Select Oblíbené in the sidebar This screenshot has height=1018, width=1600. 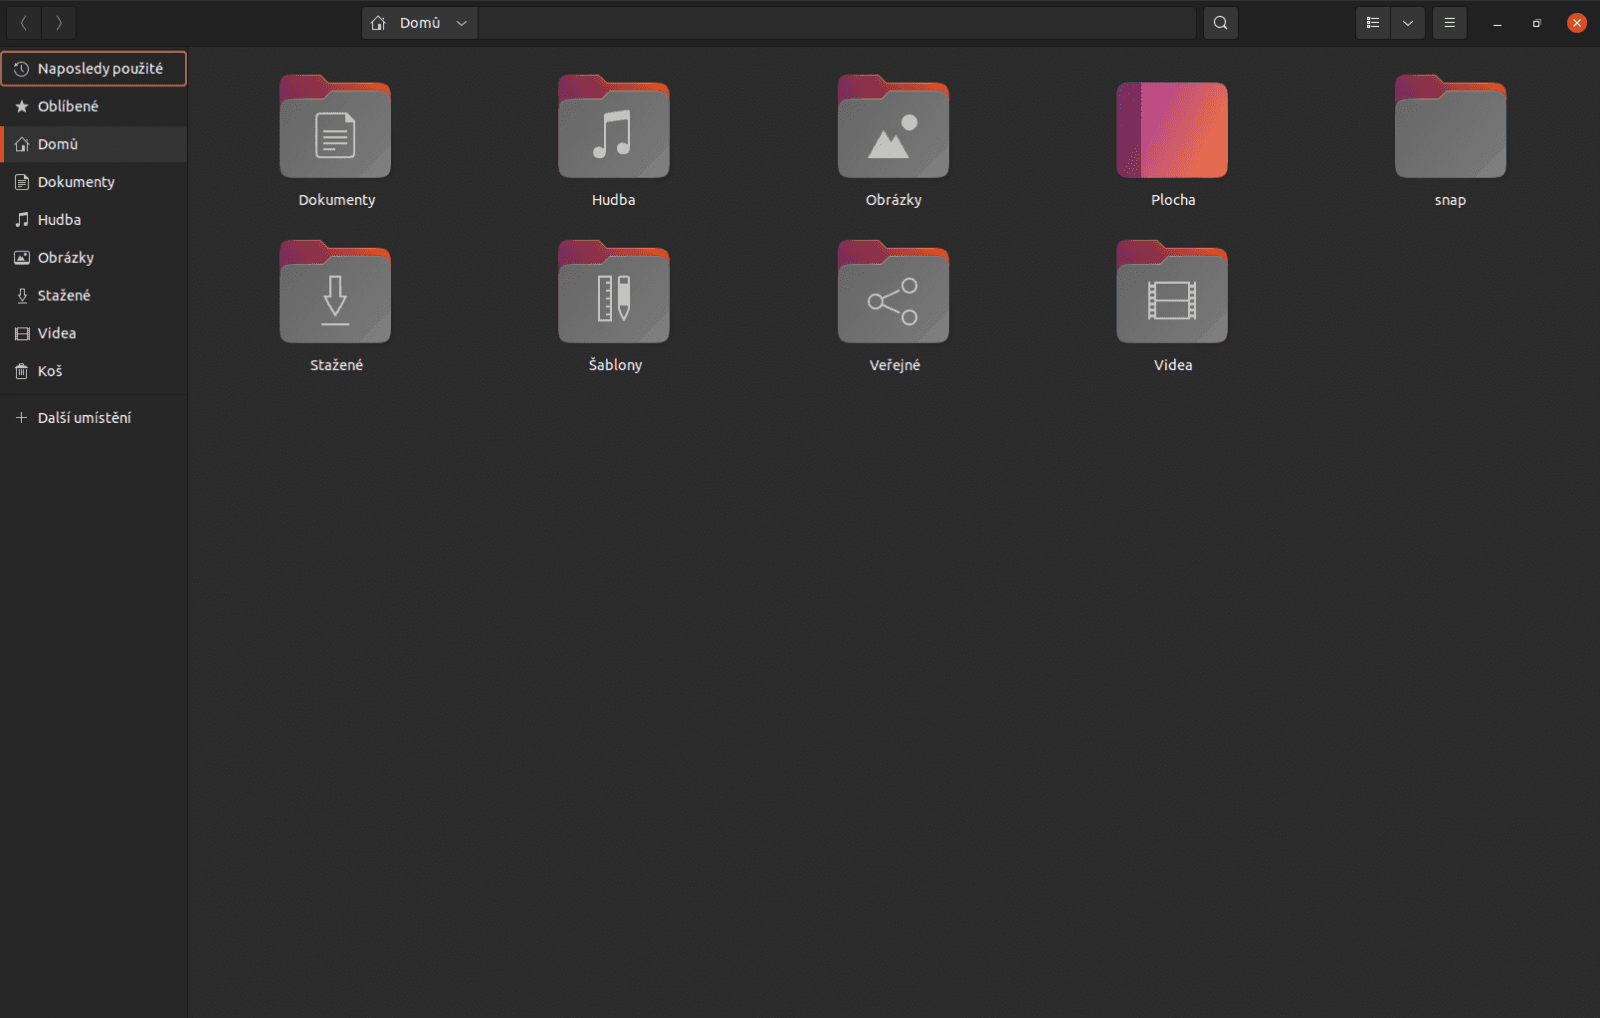pyautogui.click(x=66, y=106)
